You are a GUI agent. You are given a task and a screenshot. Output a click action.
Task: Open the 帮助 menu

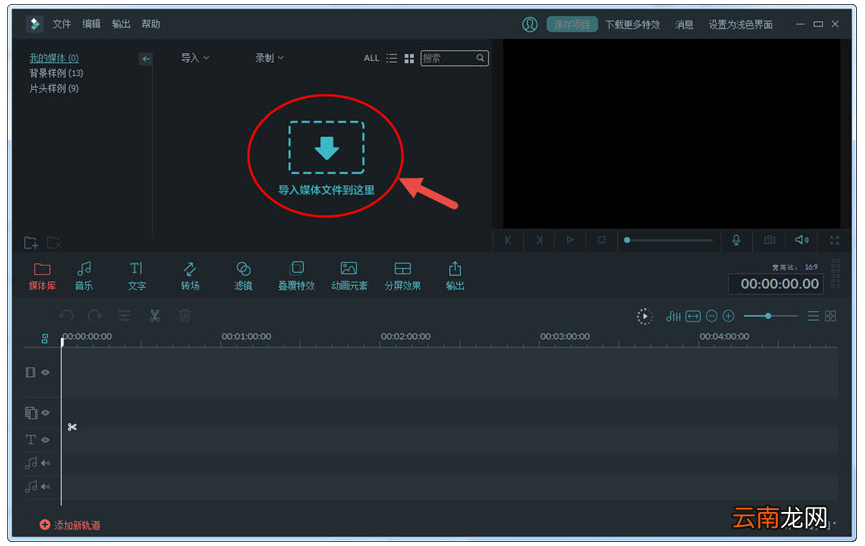(x=151, y=24)
